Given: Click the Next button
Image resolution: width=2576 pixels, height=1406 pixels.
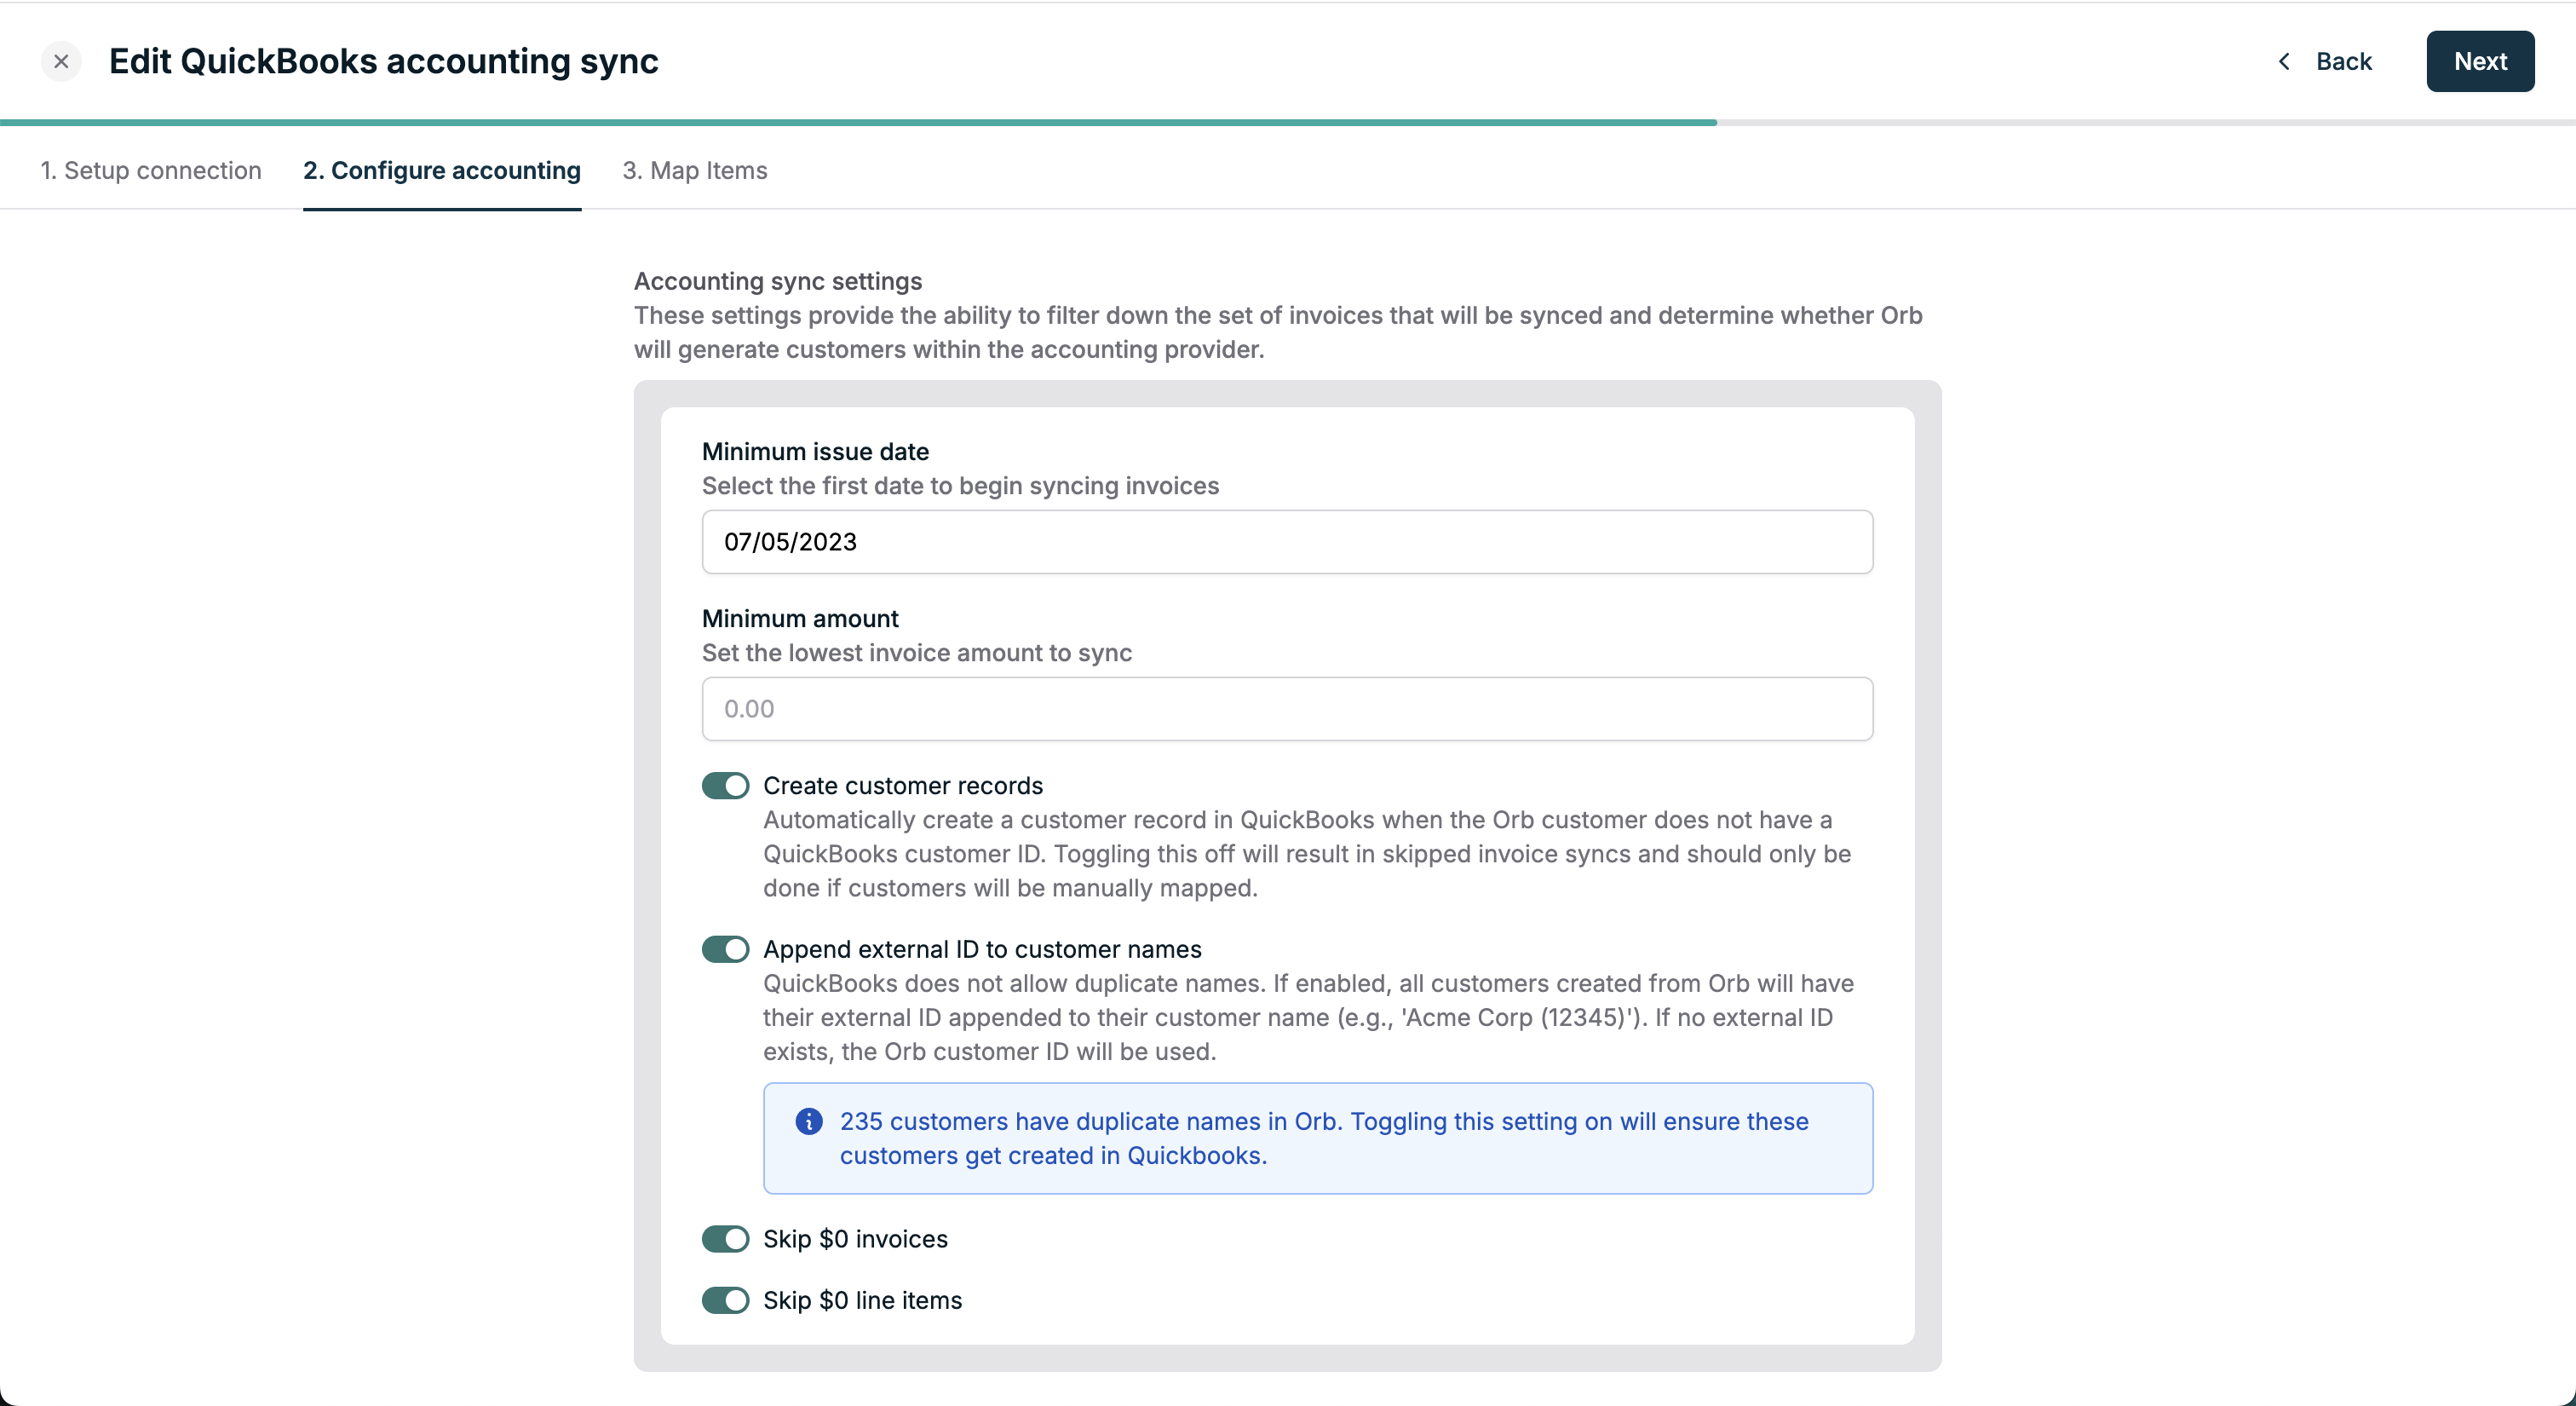Looking at the screenshot, I should point(2480,61).
